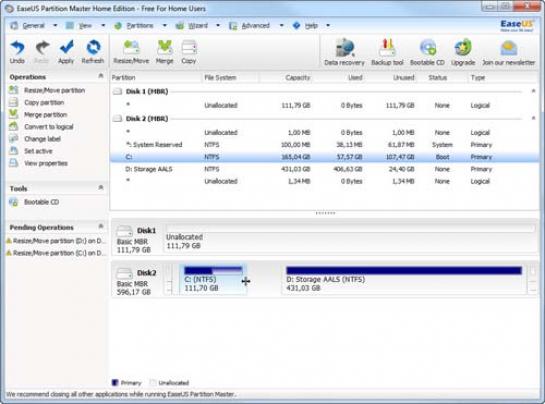
Task: Sort by Partition column header
Action: (123, 78)
